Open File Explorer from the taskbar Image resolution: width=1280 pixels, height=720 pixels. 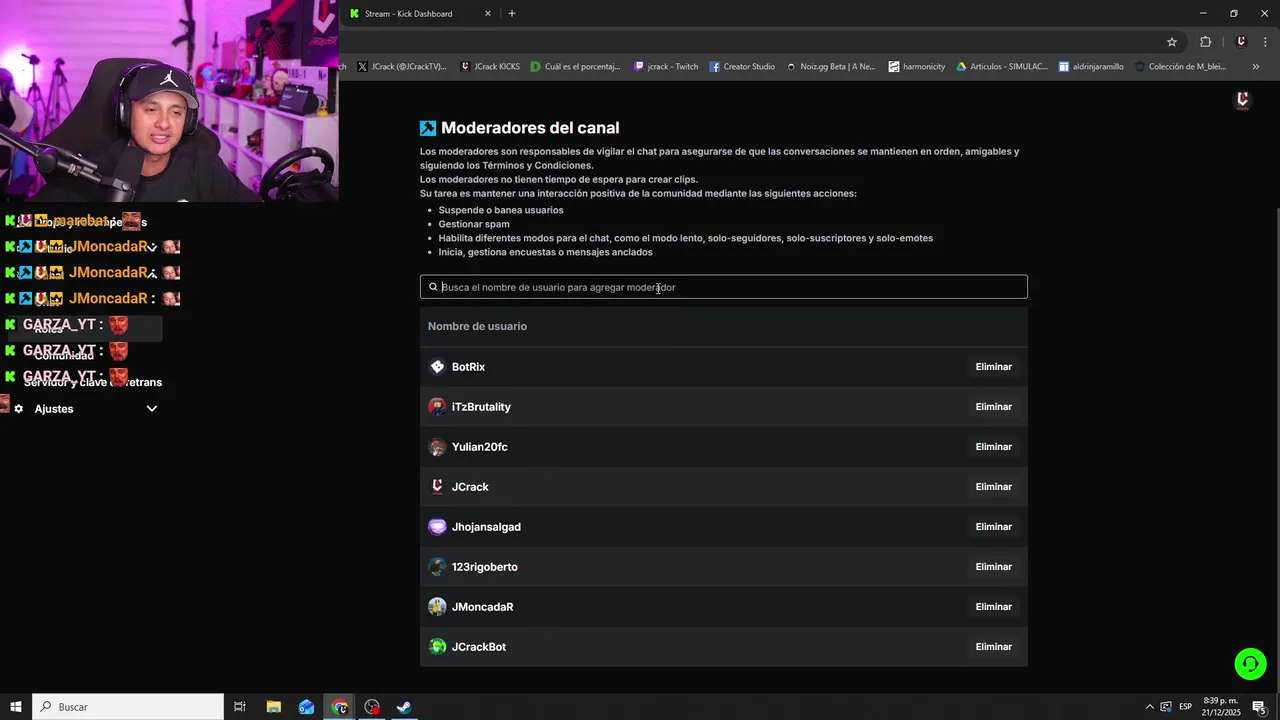pyautogui.click(x=273, y=707)
